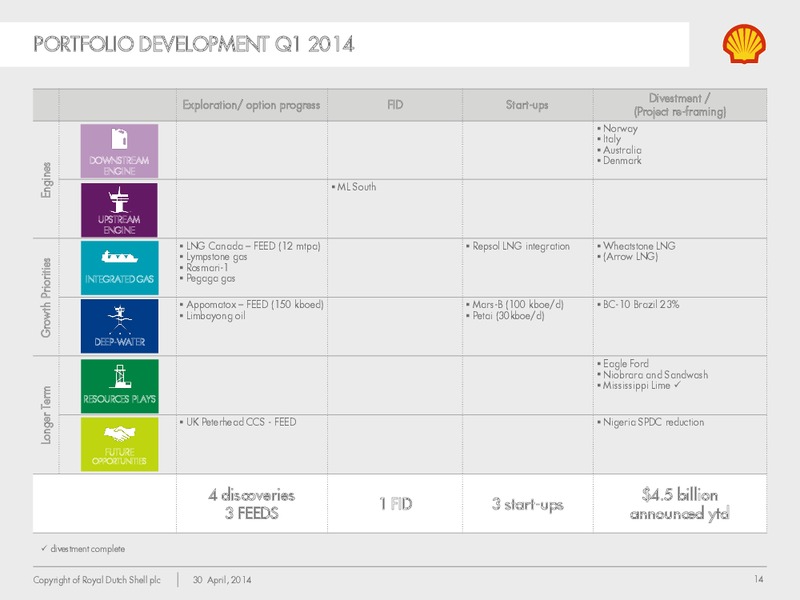
Task: Click the date 30 April, 2014
Action: (222, 580)
